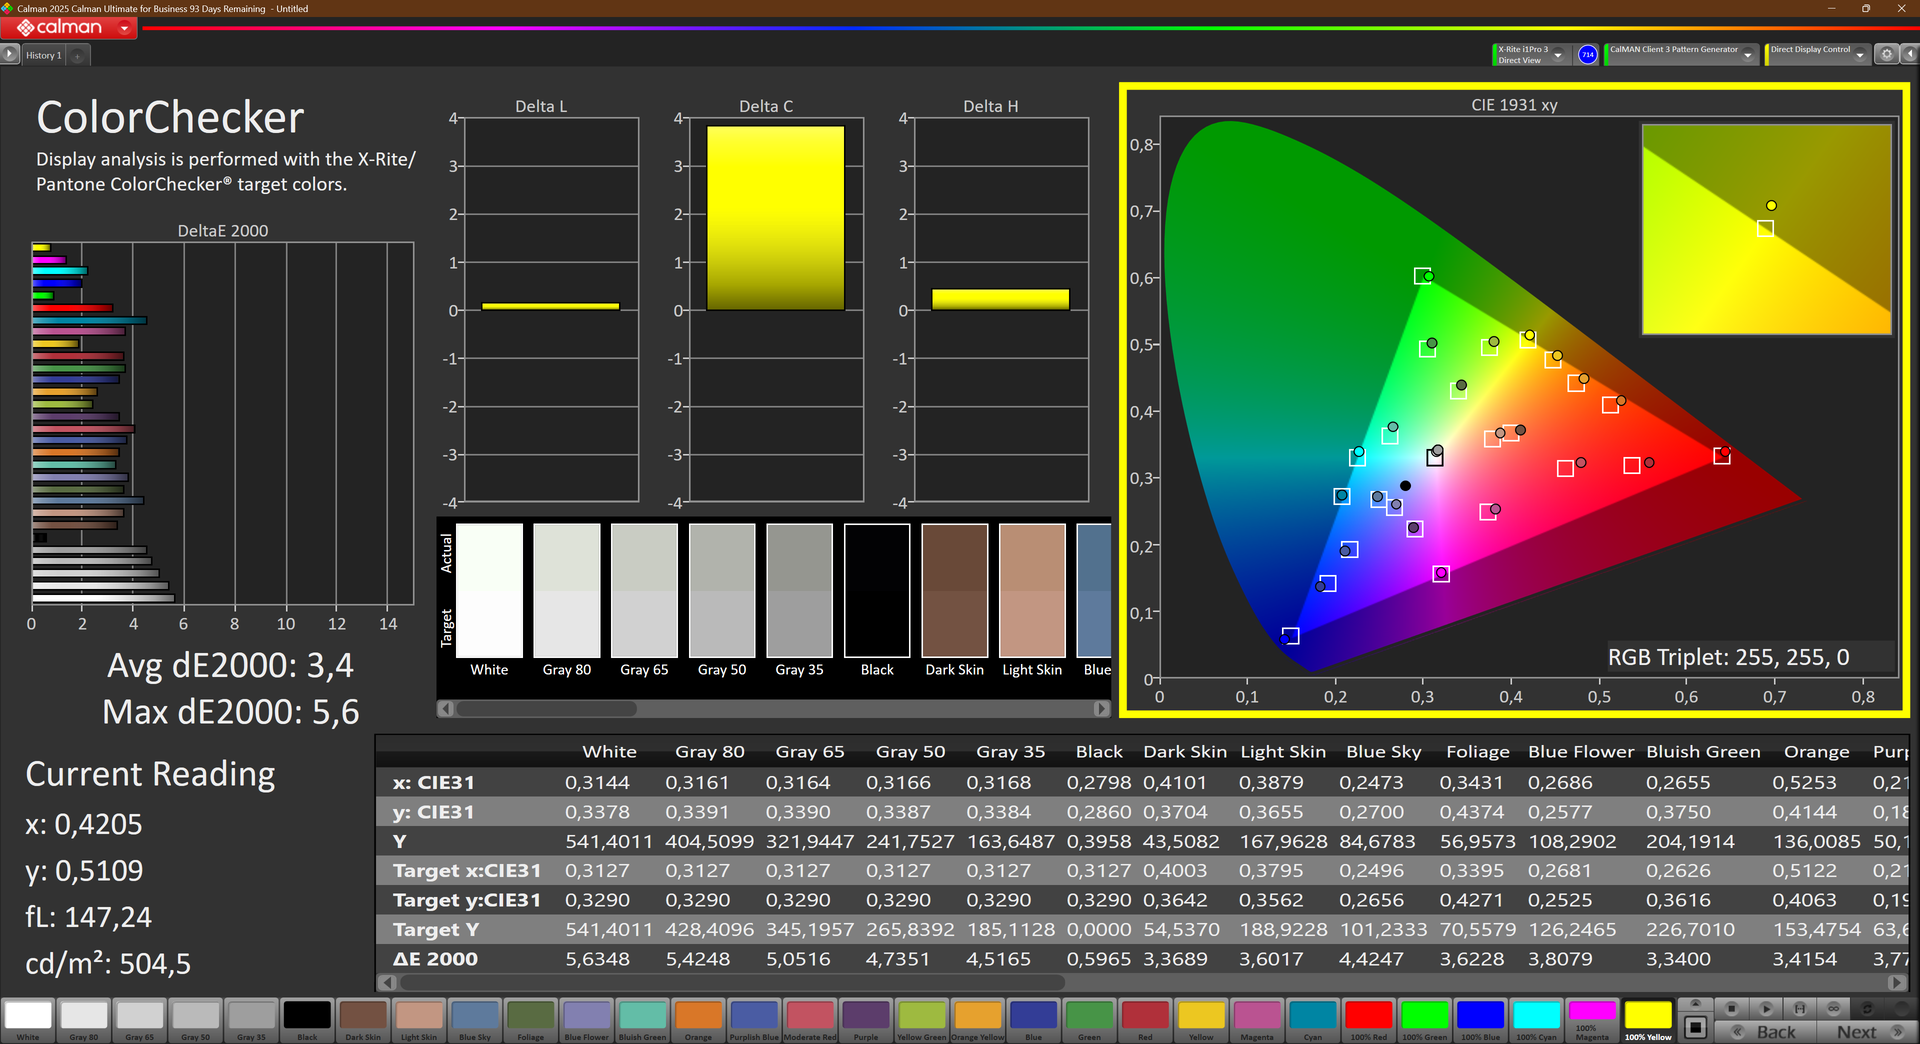Viewport: 1920px width, 1044px height.
Task: Click the color patch strip horizontal scrollbar
Action: [x=546, y=708]
